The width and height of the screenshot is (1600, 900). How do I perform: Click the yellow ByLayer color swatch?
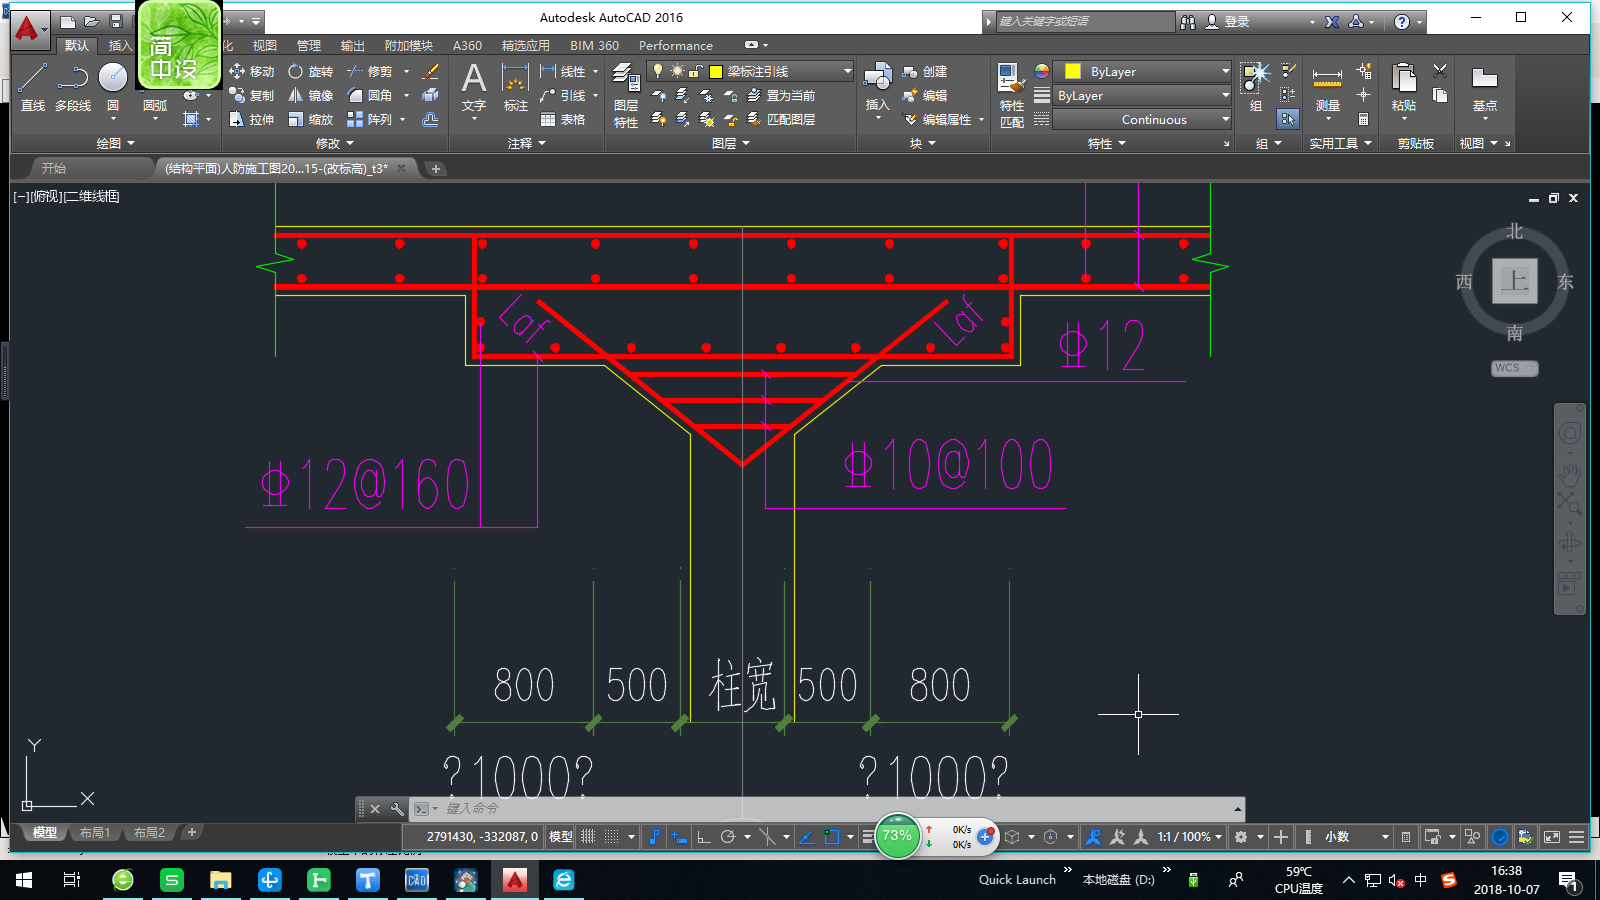[x=1072, y=71]
